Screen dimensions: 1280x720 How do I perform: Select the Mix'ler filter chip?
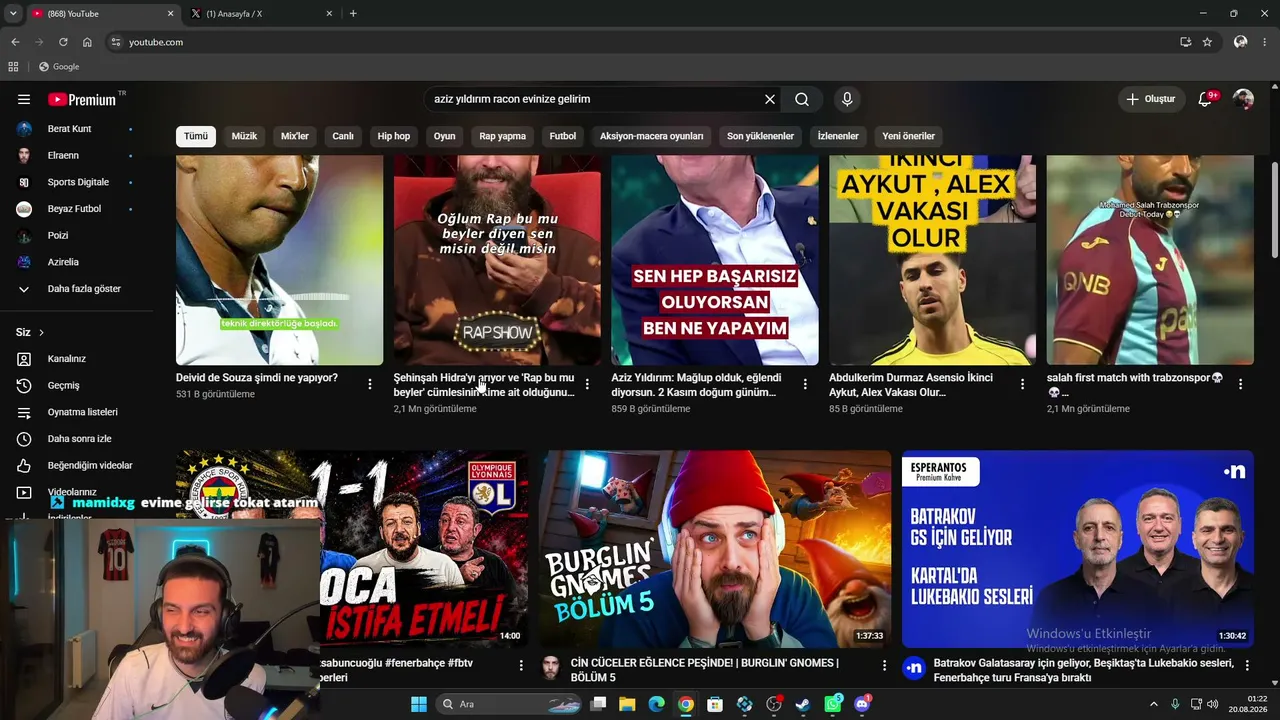point(295,136)
